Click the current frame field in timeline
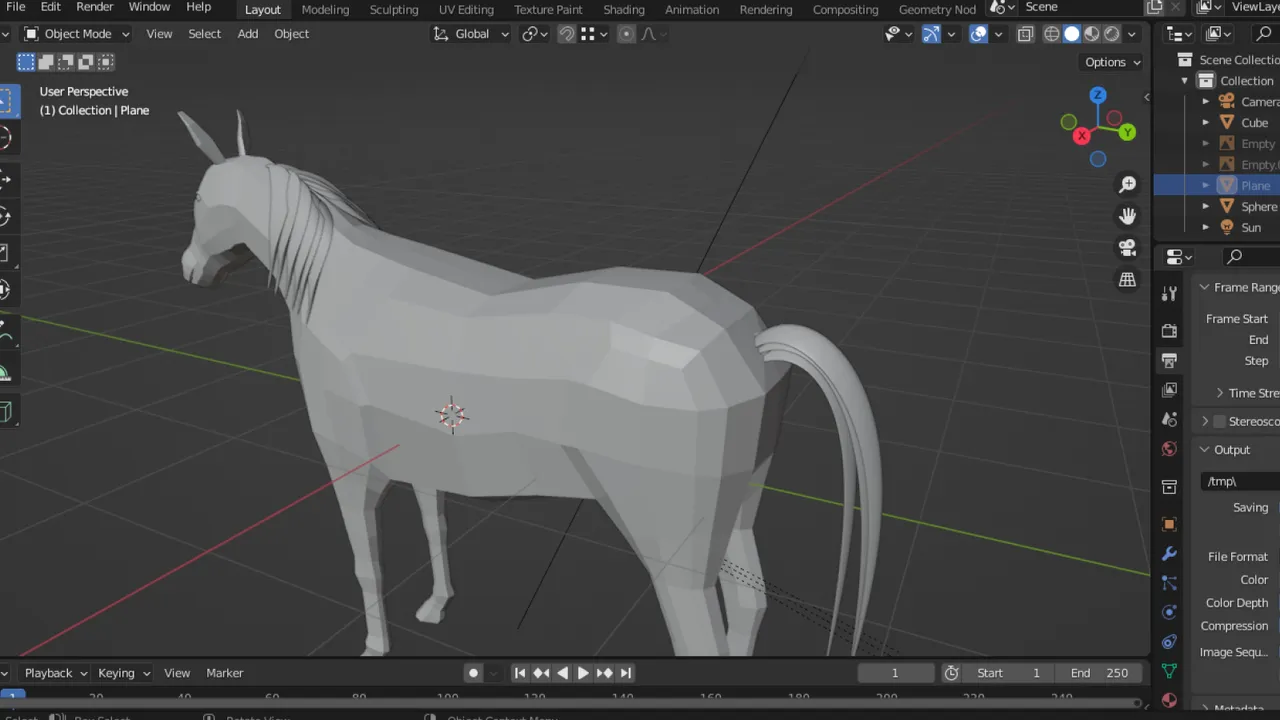The image size is (1280, 720). [895, 673]
